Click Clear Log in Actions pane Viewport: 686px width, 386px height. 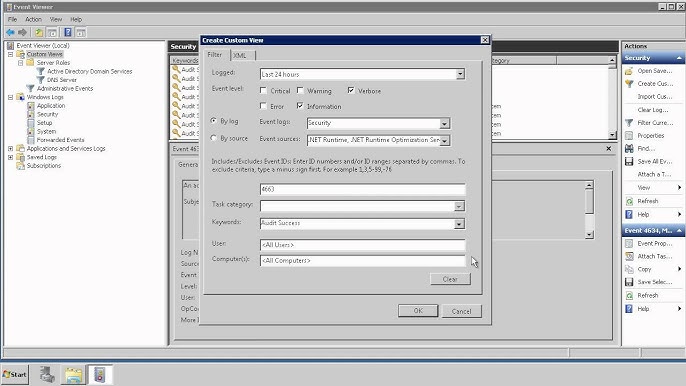coord(653,110)
